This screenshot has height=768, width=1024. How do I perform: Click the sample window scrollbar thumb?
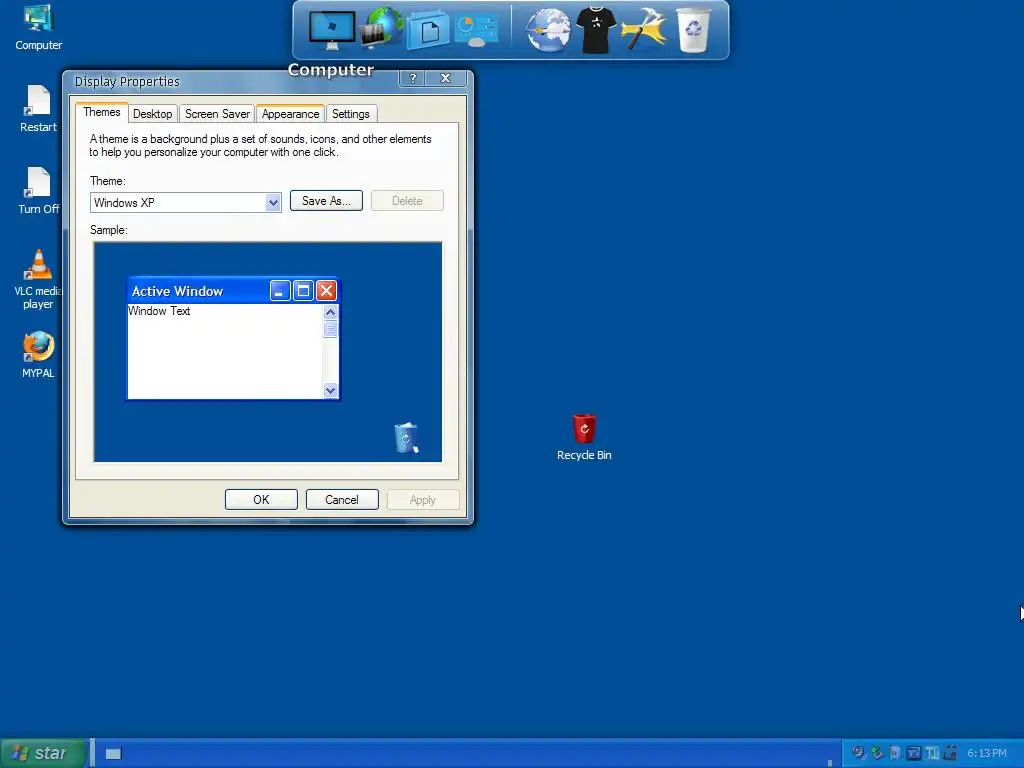coord(330,329)
